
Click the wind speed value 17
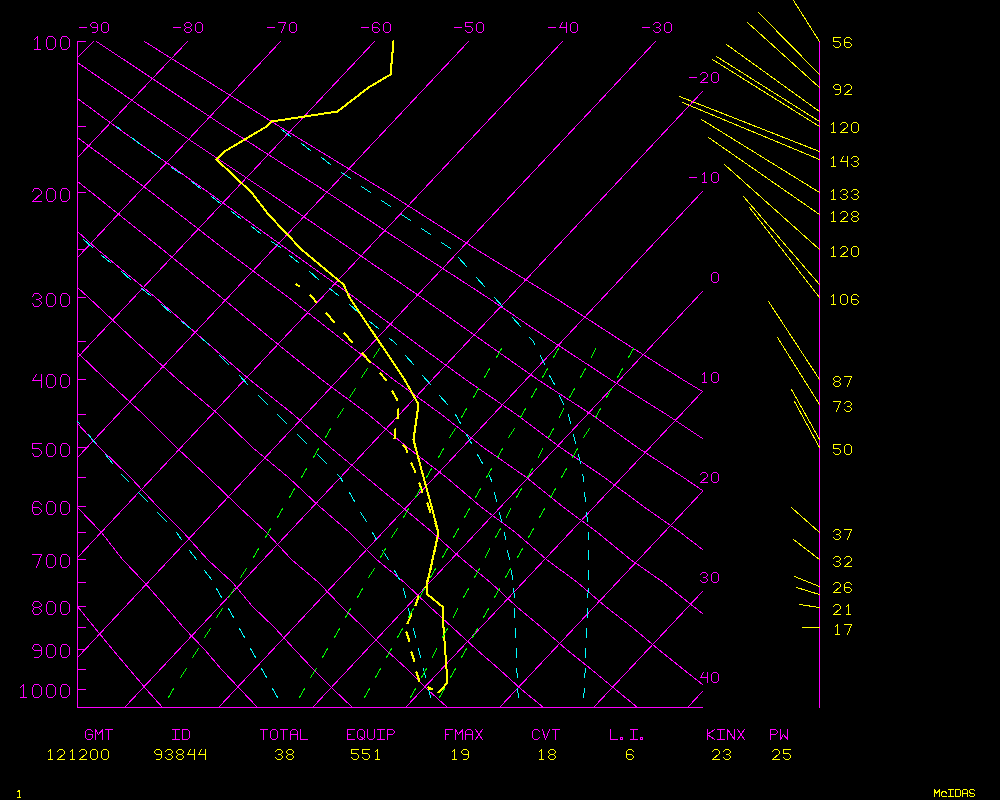[842, 629]
